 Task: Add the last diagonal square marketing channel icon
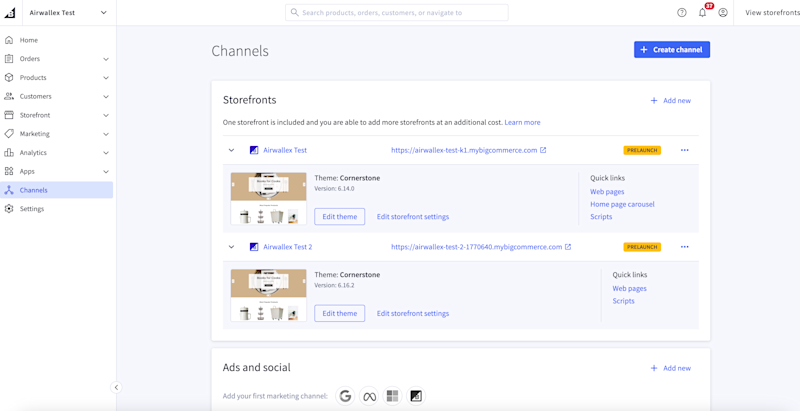click(x=416, y=396)
